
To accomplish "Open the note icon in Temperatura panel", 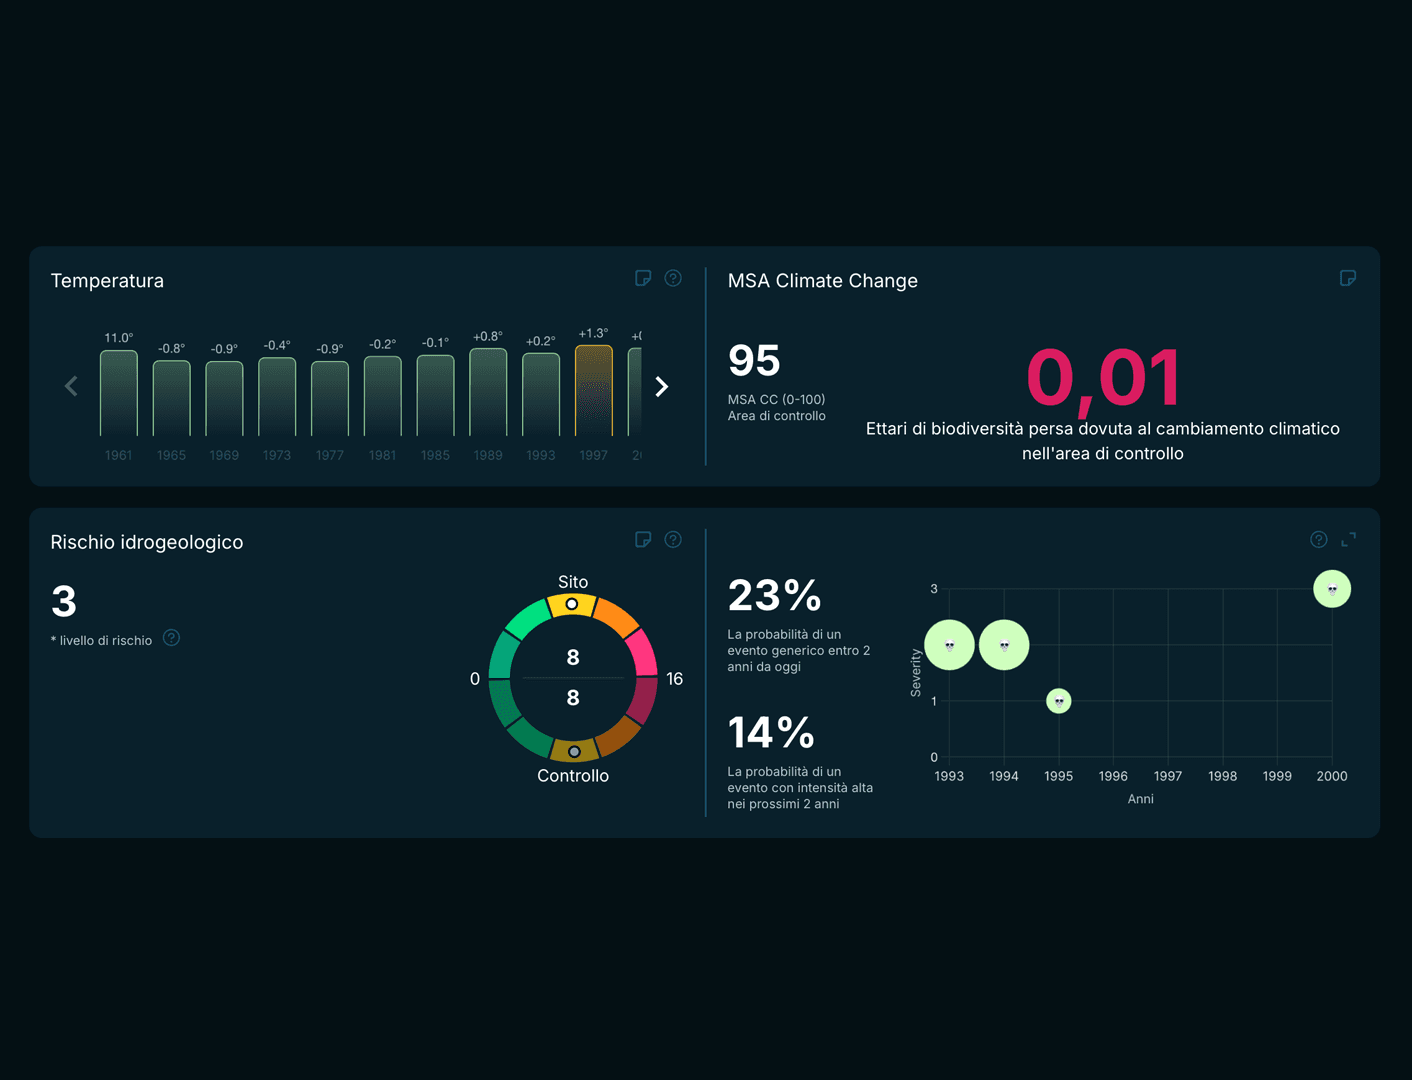I will point(643,278).
